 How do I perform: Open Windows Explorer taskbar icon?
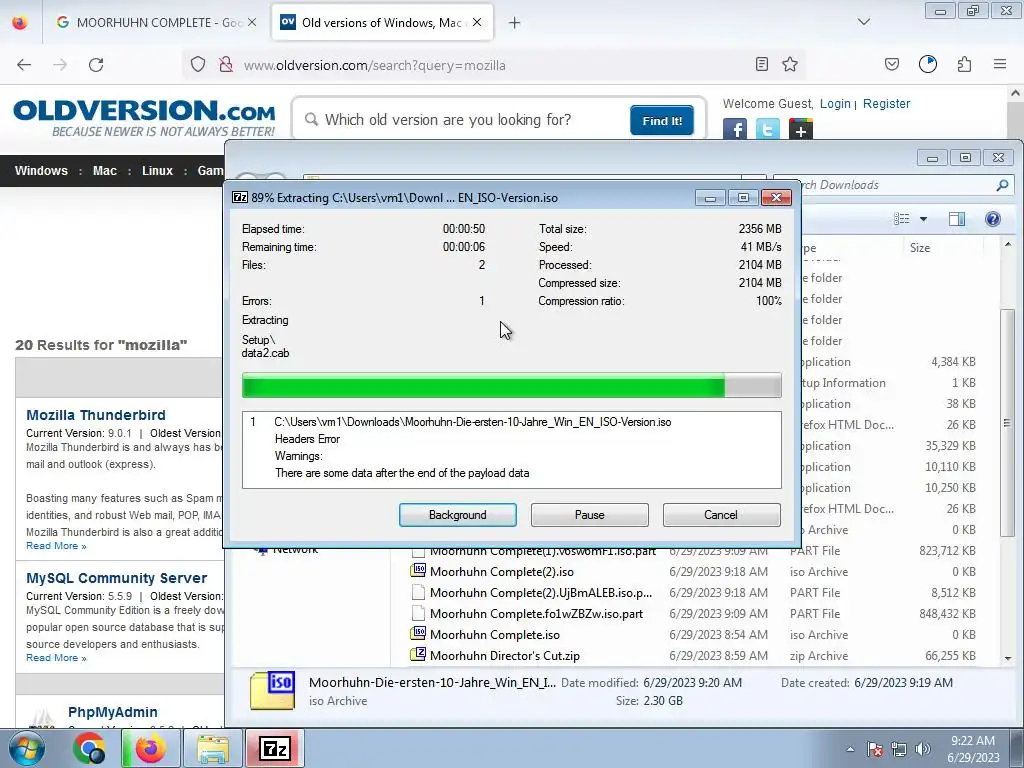point(213,749)
